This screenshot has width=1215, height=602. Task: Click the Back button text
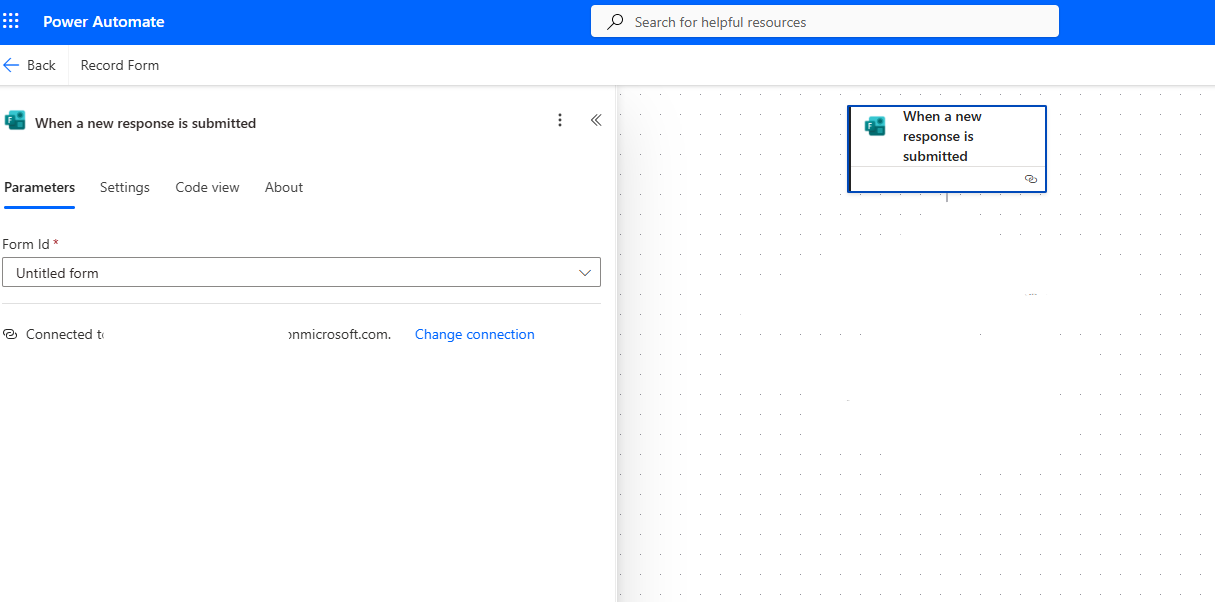coord(41,65)
